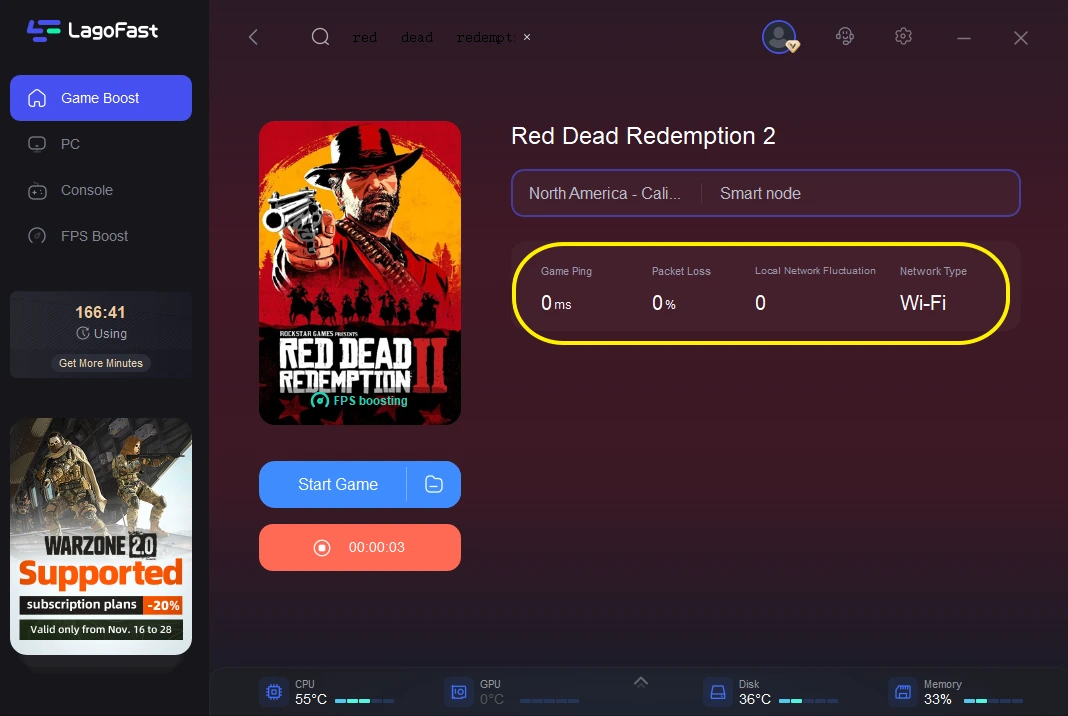1068x716 pixels.
Task: Click the Memory icon in status bar
Action: point(903,692)
